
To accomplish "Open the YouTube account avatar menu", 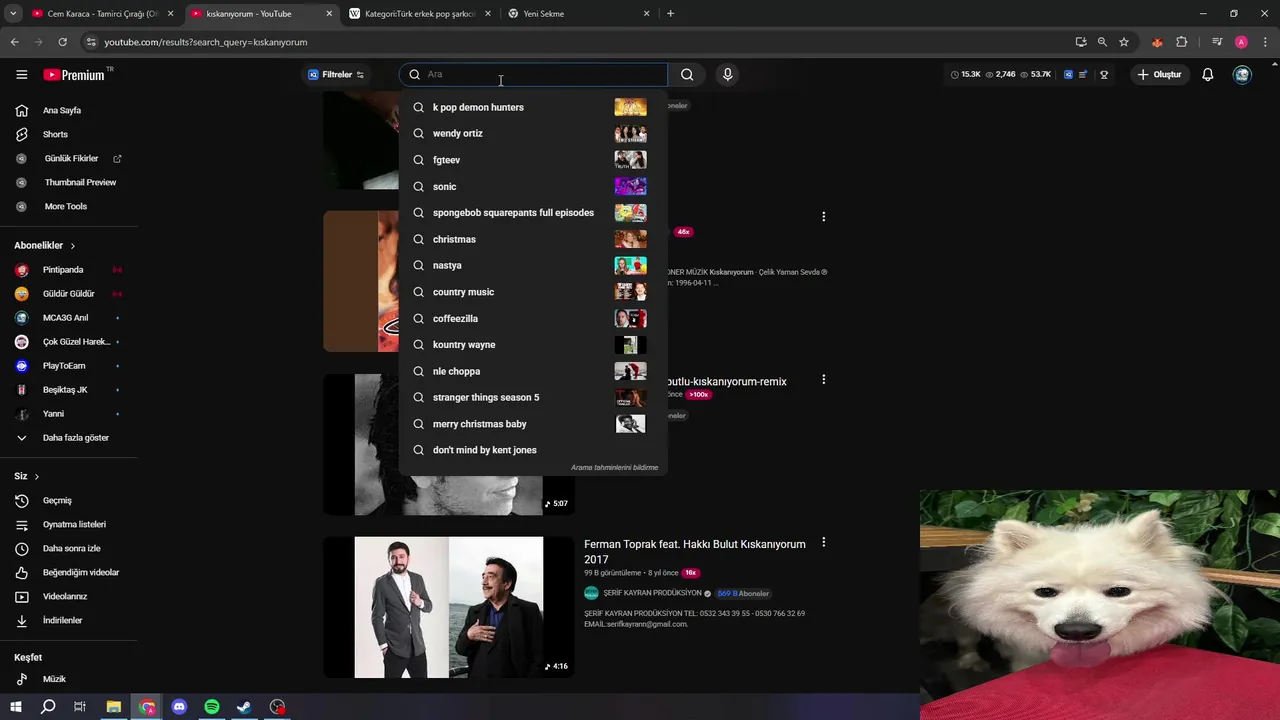I will tap(1242, 74).
